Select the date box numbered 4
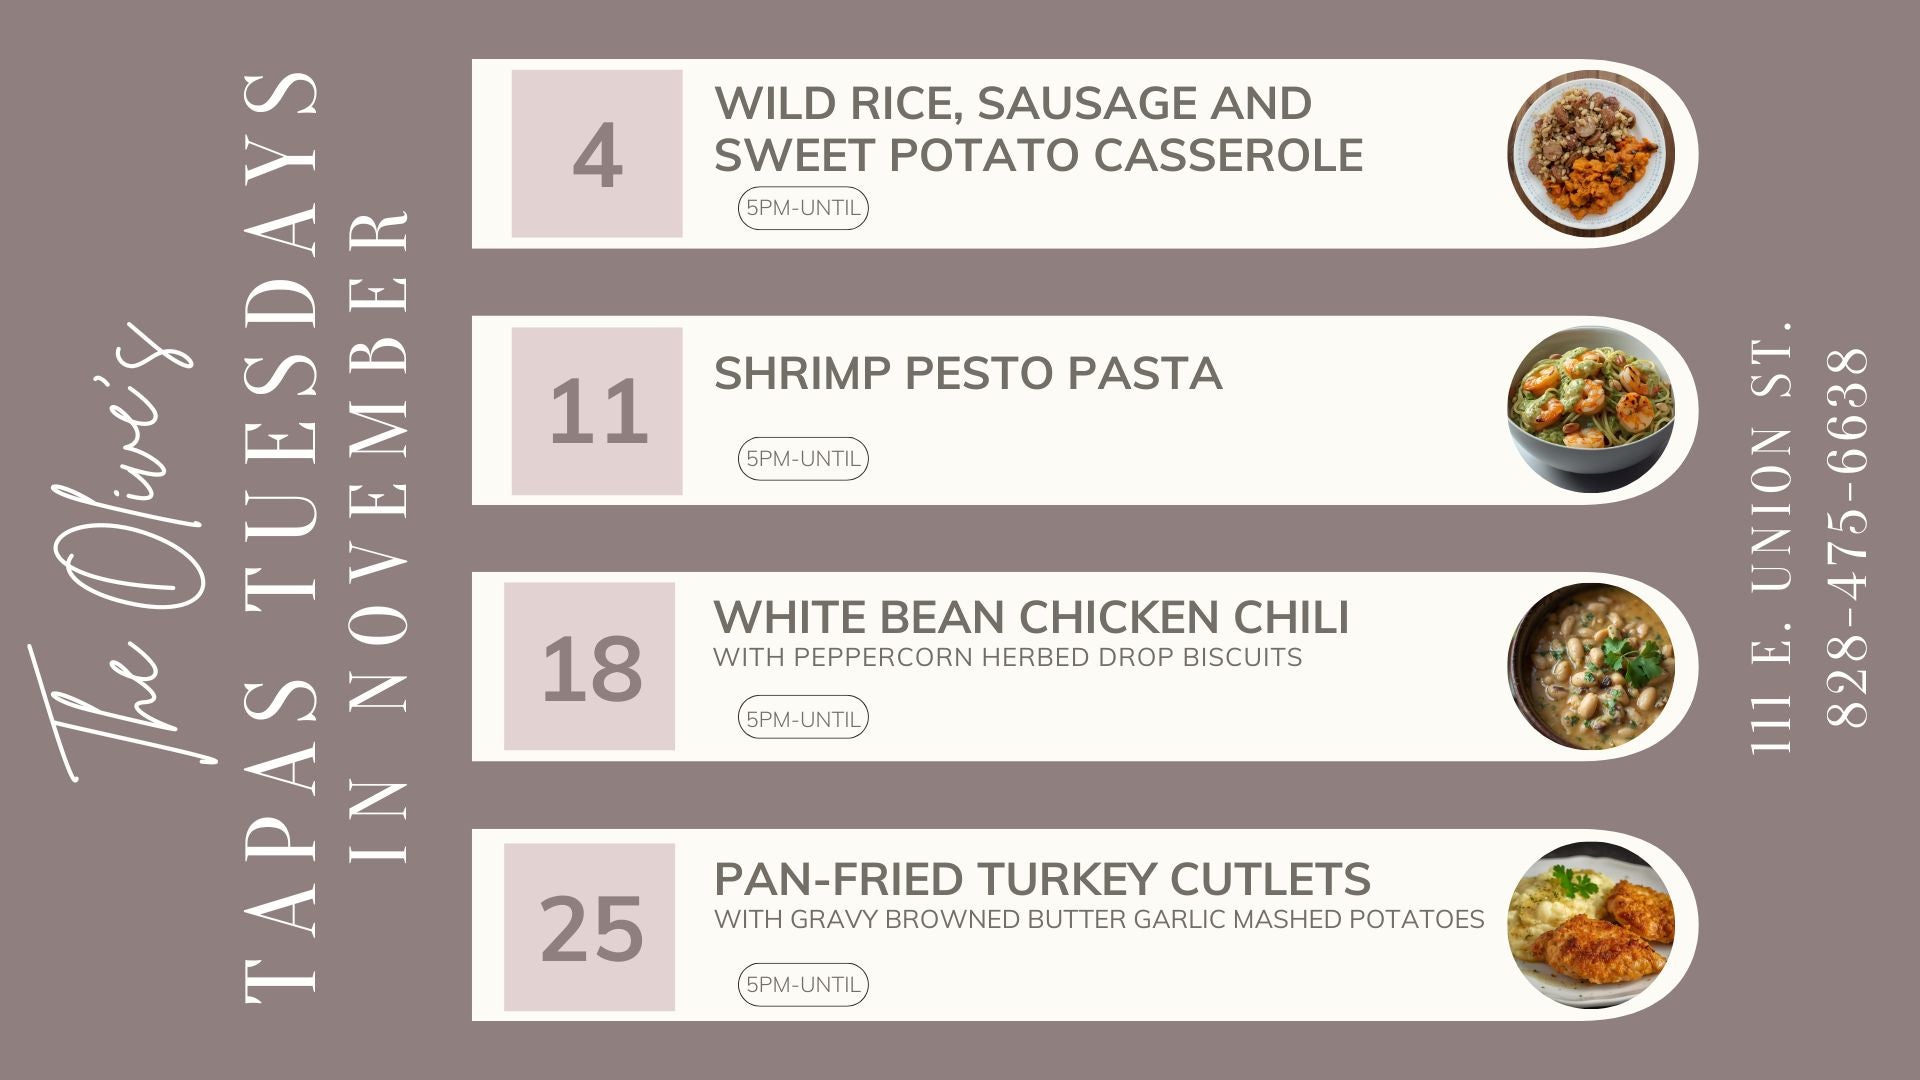This screenshot has height=1080, width=1920. coord(597,154)
